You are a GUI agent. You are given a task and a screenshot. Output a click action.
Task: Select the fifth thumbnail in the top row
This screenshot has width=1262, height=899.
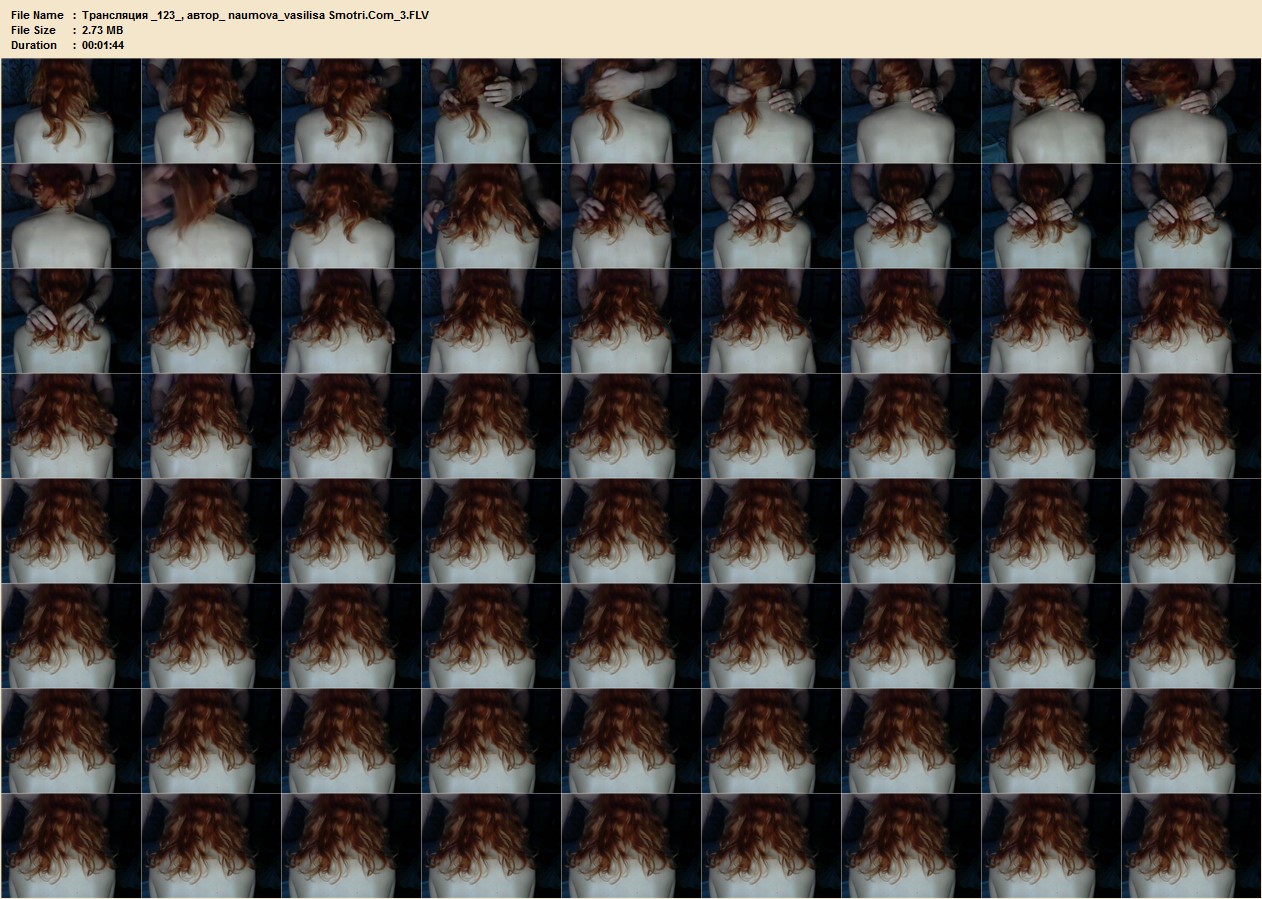[x=631, y=111]
